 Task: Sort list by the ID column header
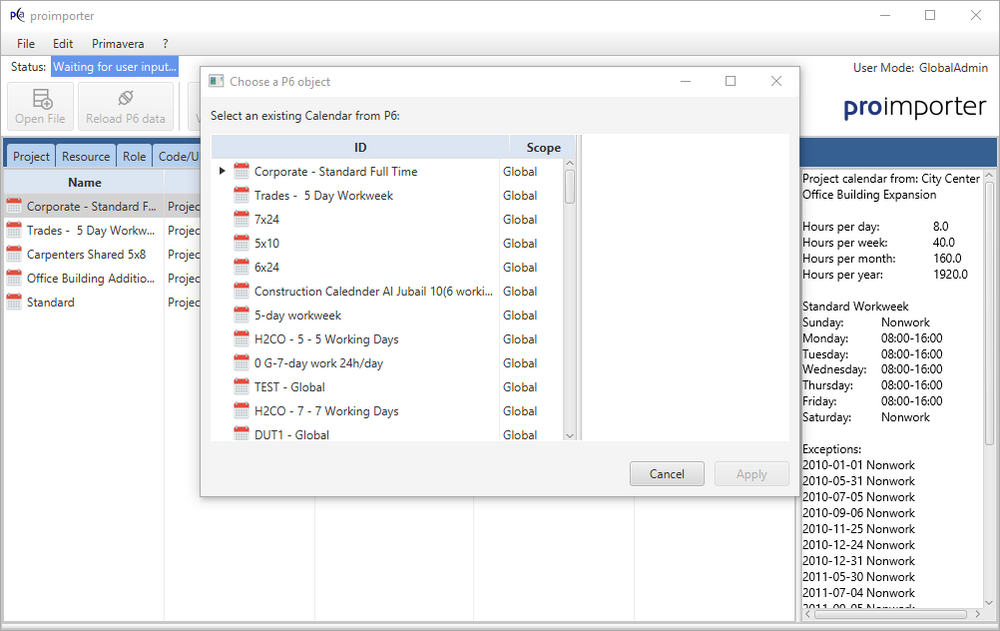pos(360,147)
